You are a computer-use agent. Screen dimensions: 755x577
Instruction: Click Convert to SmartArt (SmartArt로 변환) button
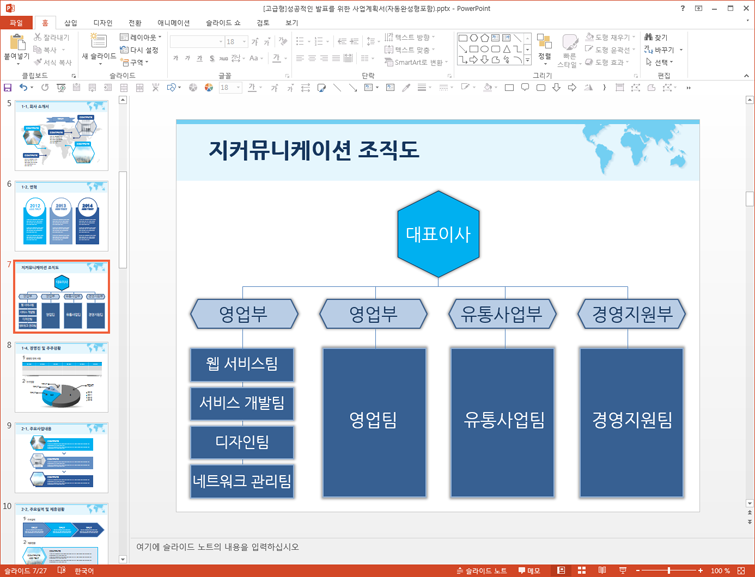pos(416,62)
